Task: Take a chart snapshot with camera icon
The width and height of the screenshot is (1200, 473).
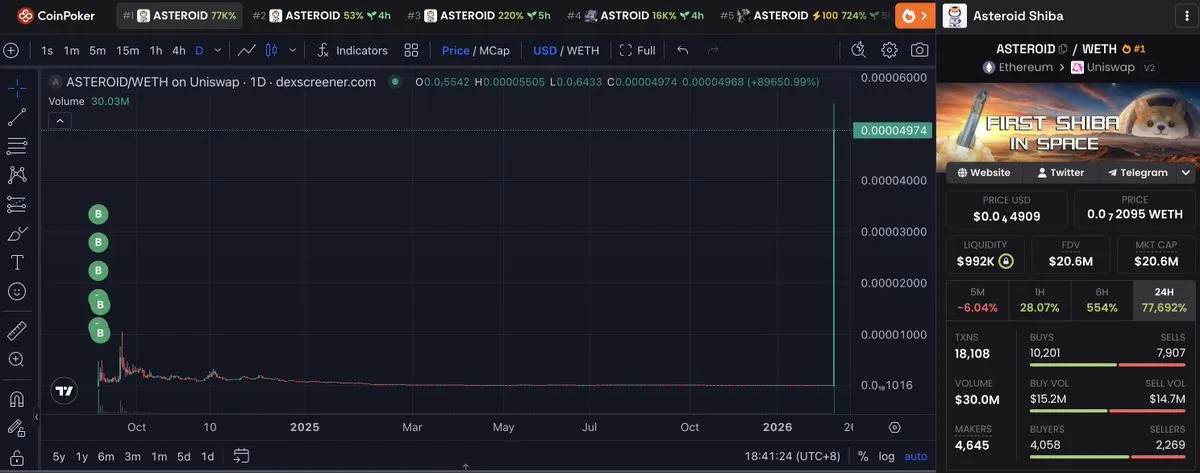Action: pos(919,50)
